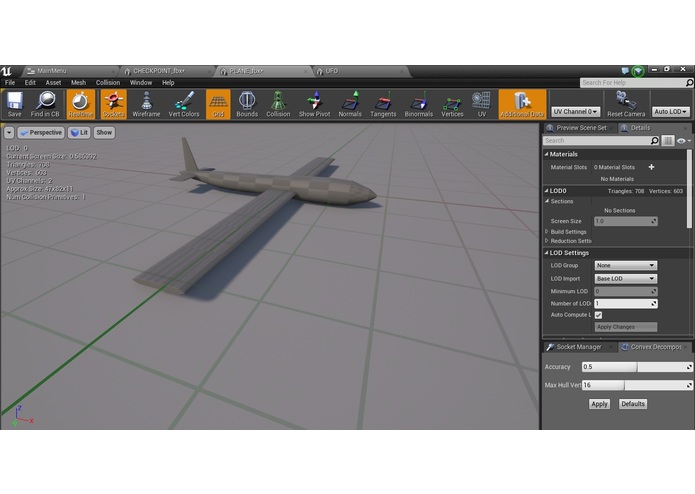Open the Window menu
The image size is (695, 494).
(141, 82)
